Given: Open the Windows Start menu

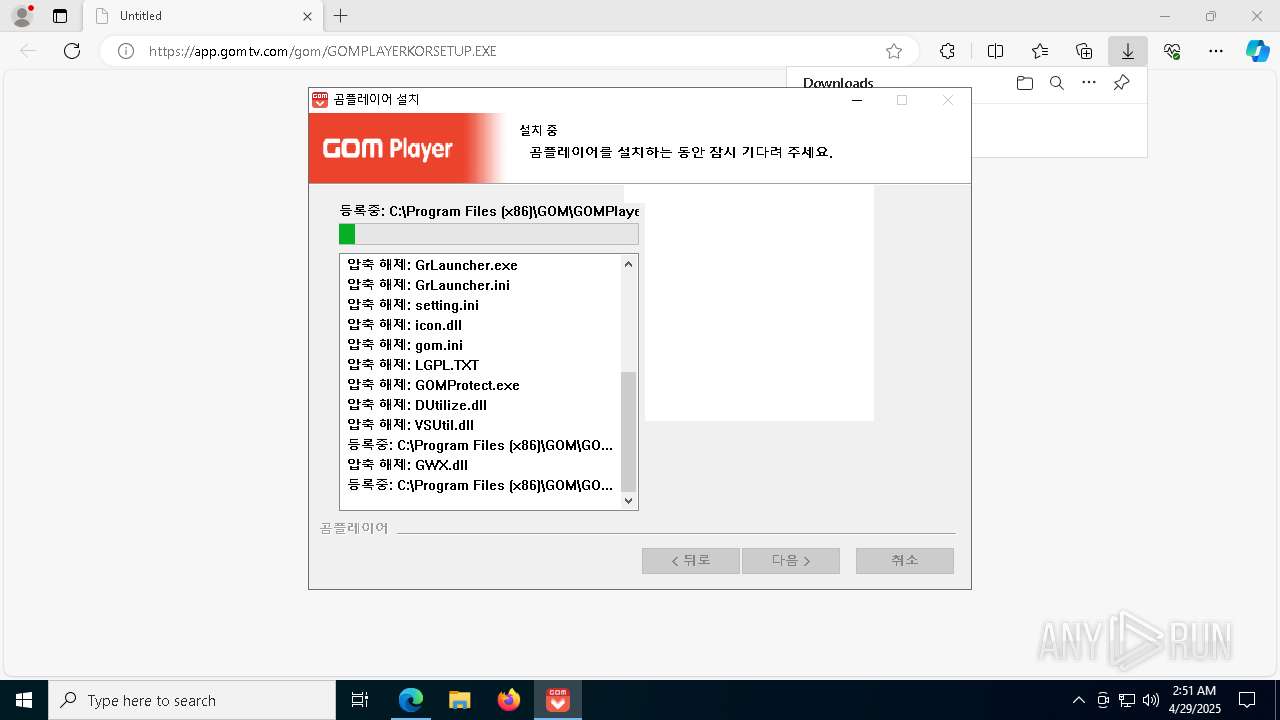Looking at the screenshot, I should tap(24, 700).
